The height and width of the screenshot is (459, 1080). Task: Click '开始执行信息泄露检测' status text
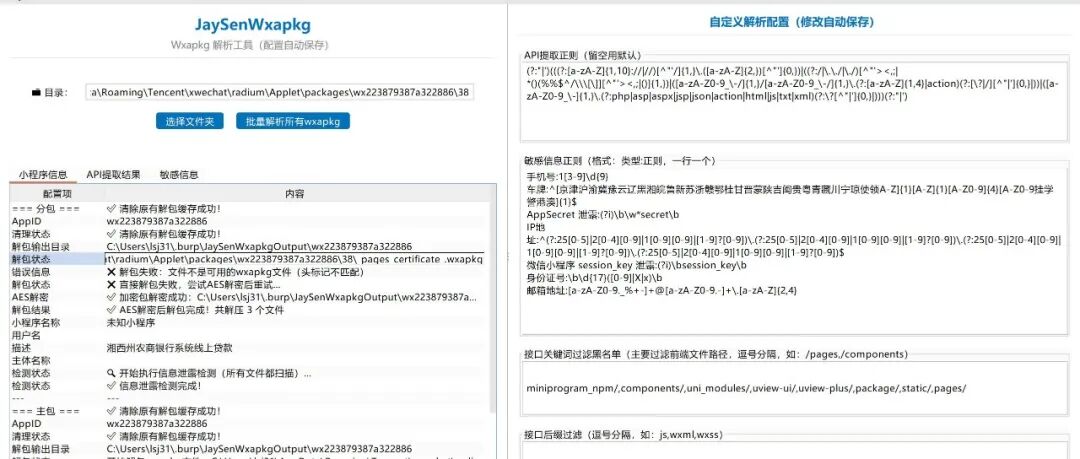pyautogui.click(x=215, y=374)
